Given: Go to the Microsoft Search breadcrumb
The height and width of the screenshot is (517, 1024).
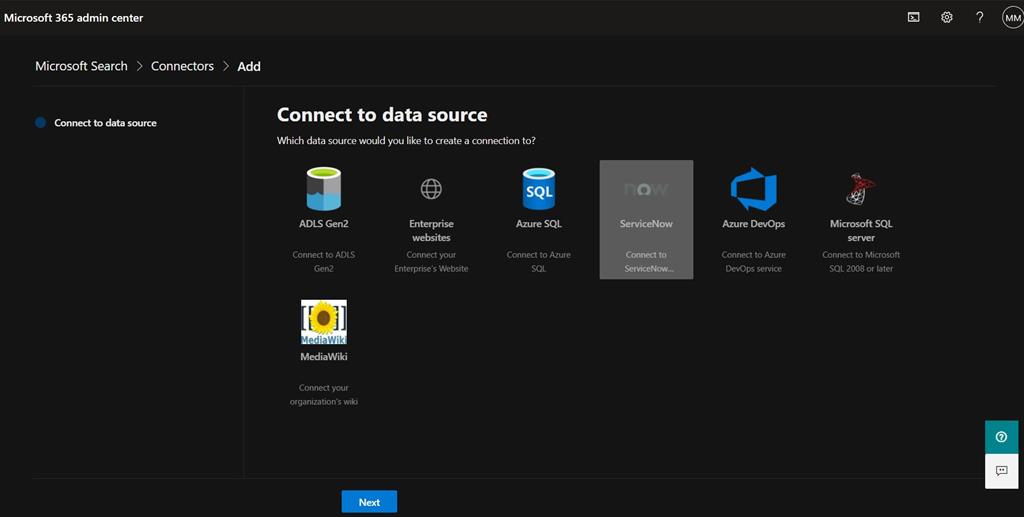Looking at the screenshot, I should [x=82, y=66].
